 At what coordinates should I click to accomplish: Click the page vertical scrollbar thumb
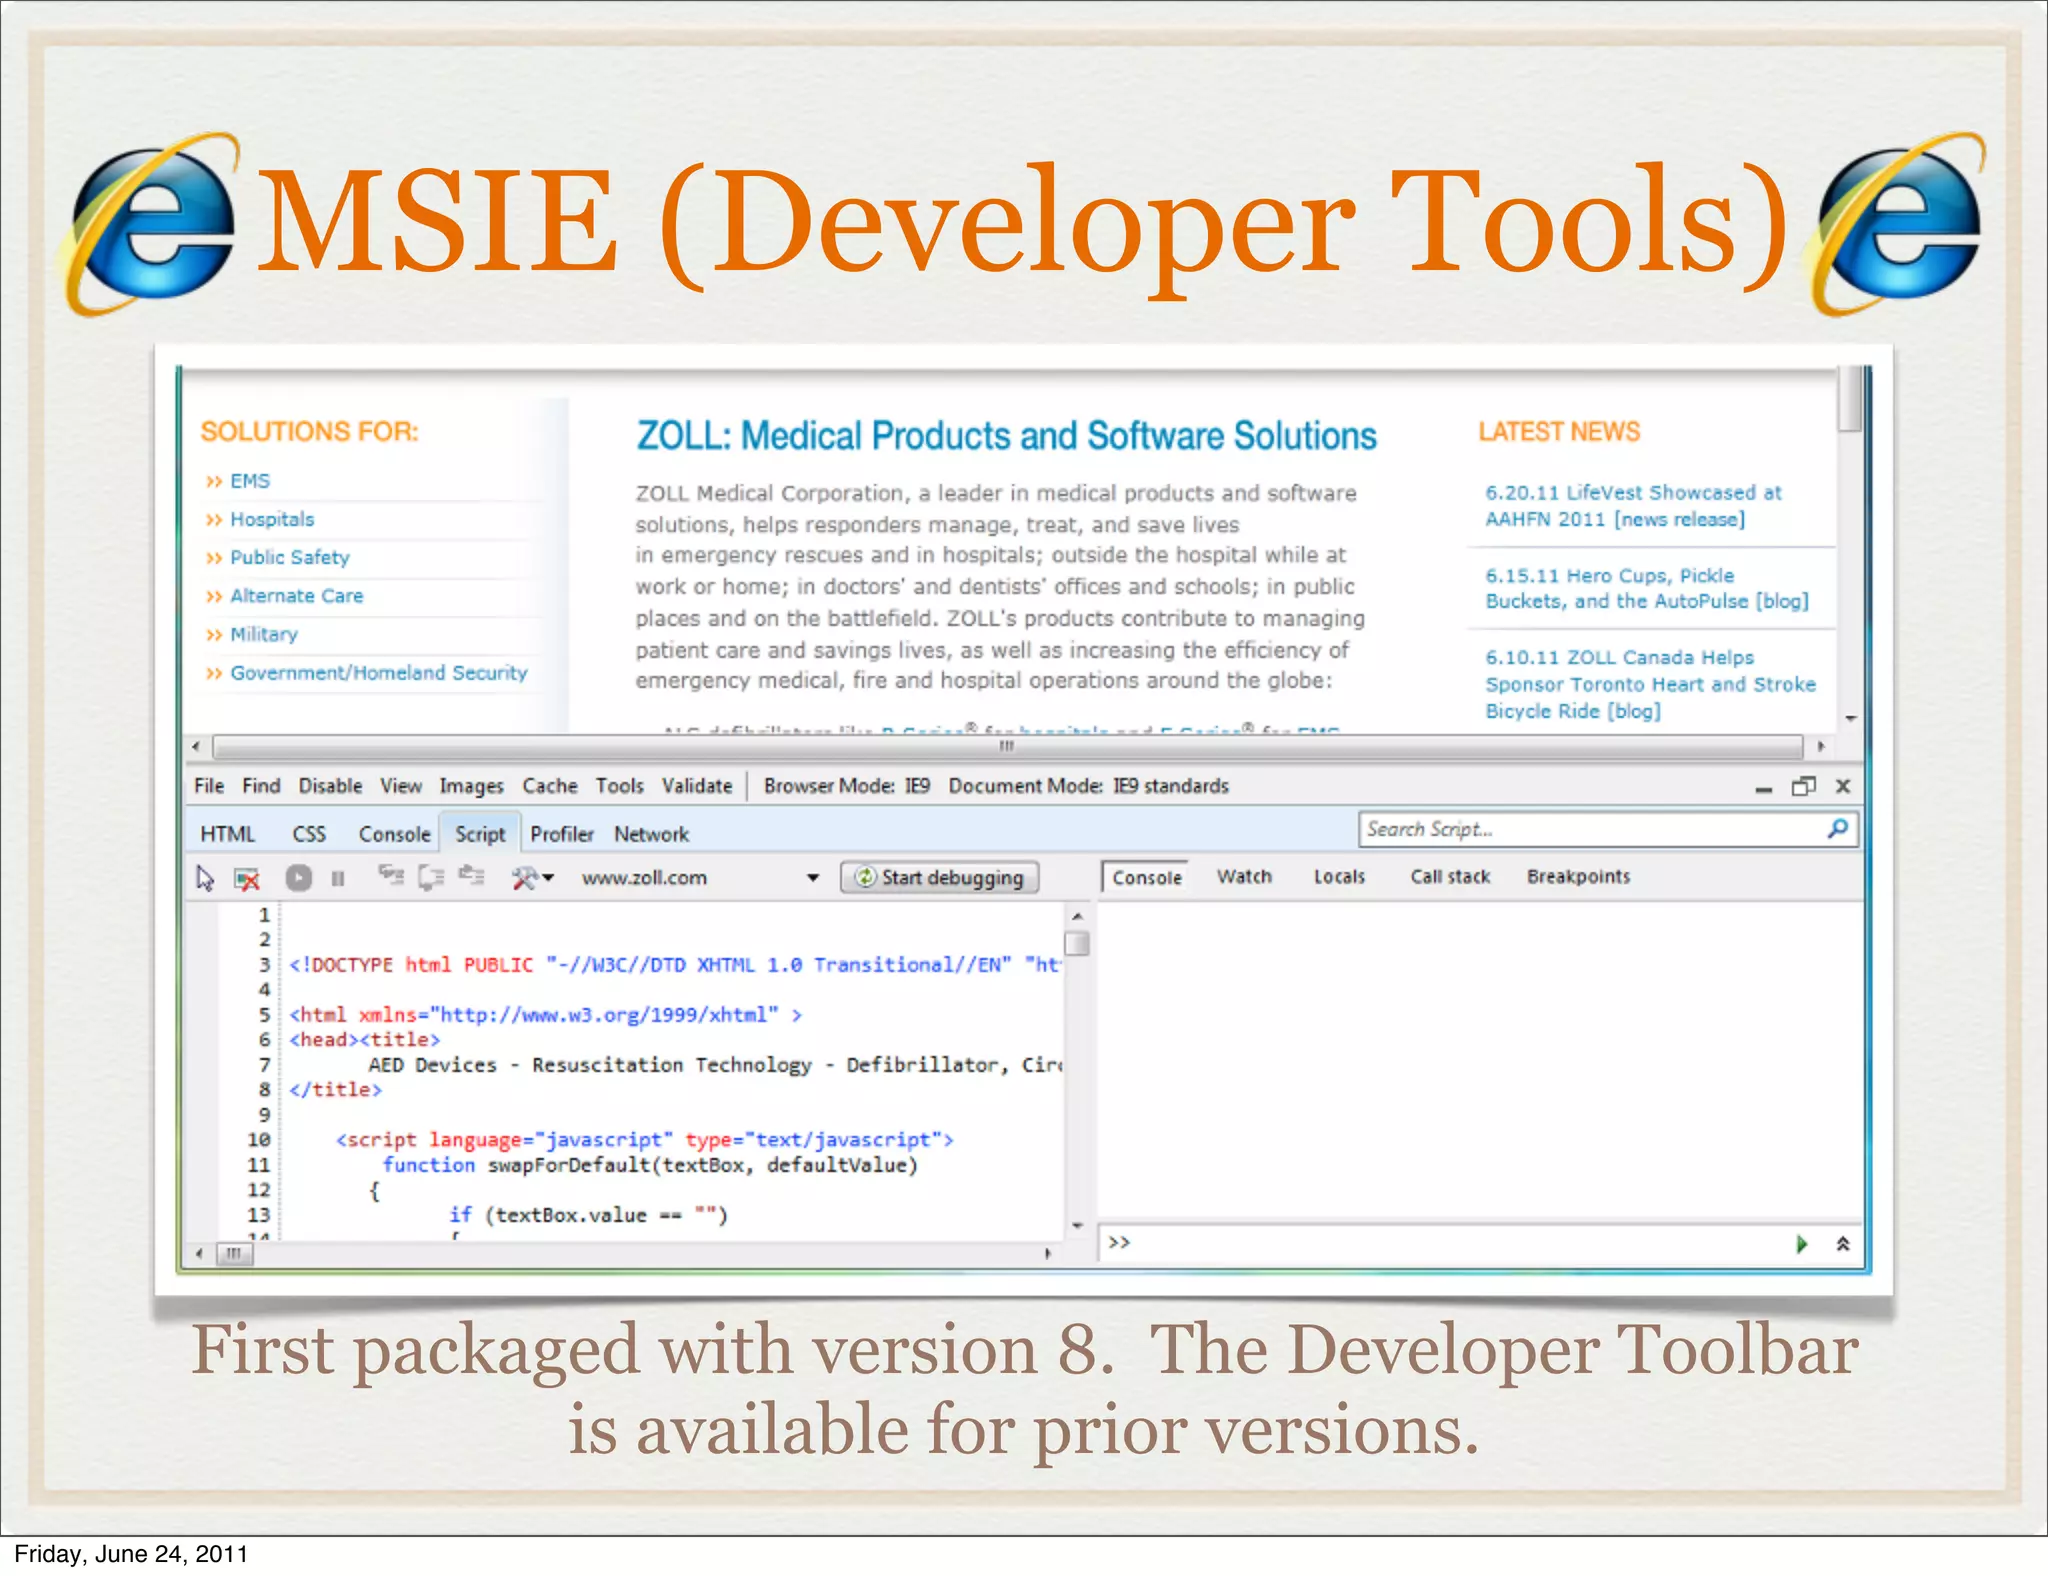point(1851,398)
